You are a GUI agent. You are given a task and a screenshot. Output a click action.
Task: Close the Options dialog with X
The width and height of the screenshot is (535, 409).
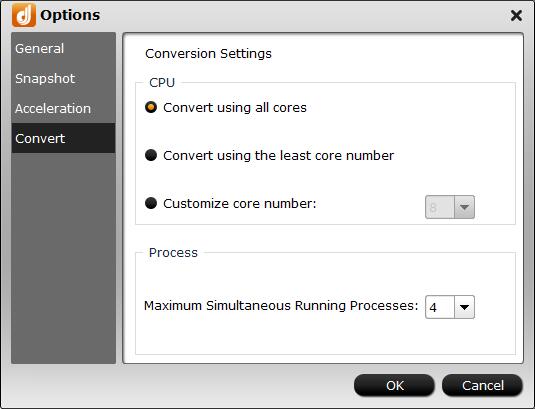(516, 15)
